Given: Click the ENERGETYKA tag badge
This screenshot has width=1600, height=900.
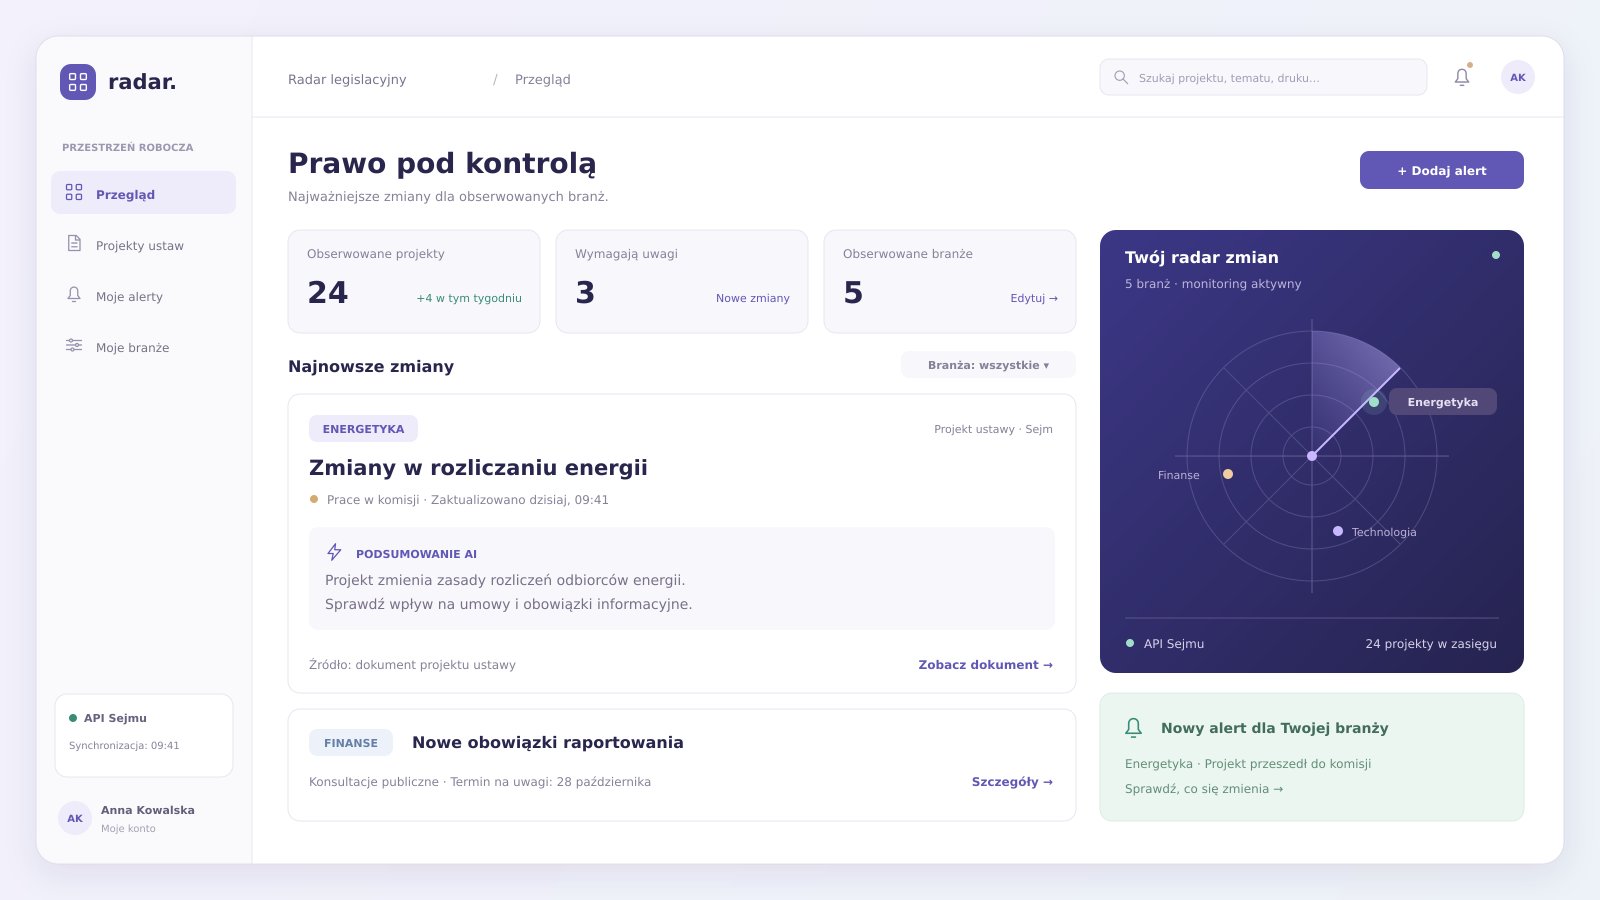Looking at the screenshot, I should point(363,429).
